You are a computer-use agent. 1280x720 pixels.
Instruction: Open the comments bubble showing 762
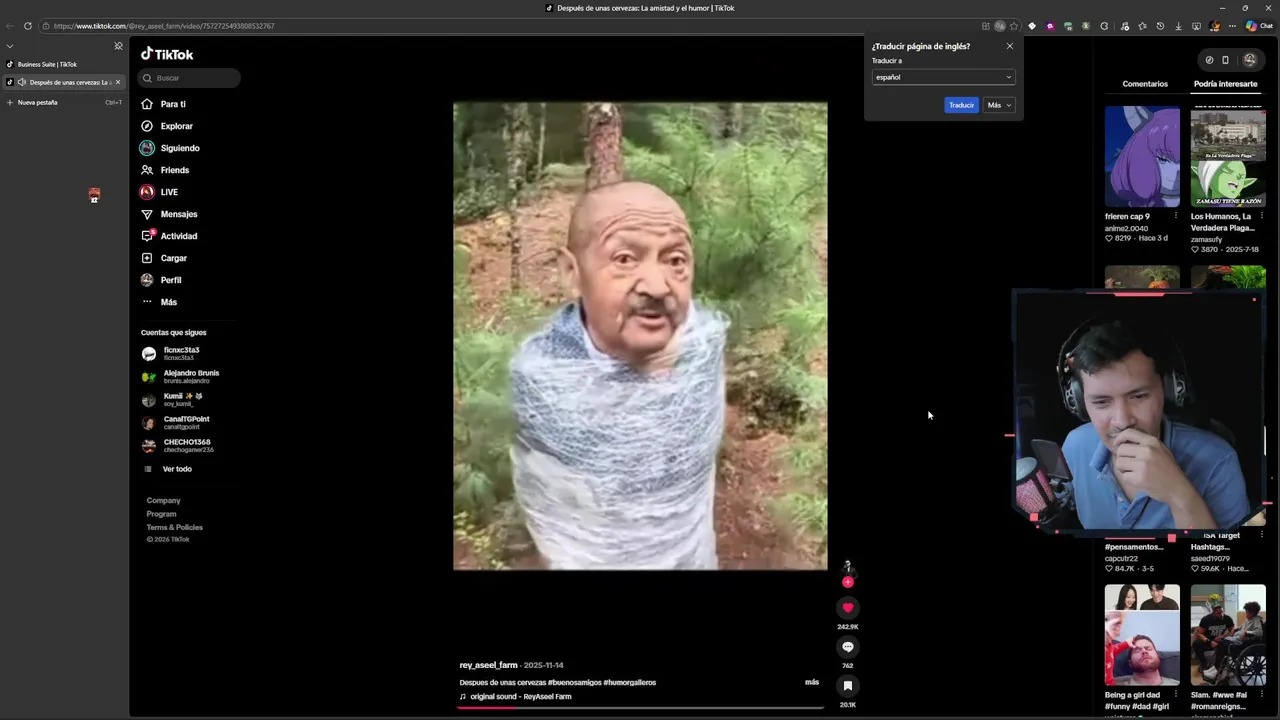[x=847, y=647]
